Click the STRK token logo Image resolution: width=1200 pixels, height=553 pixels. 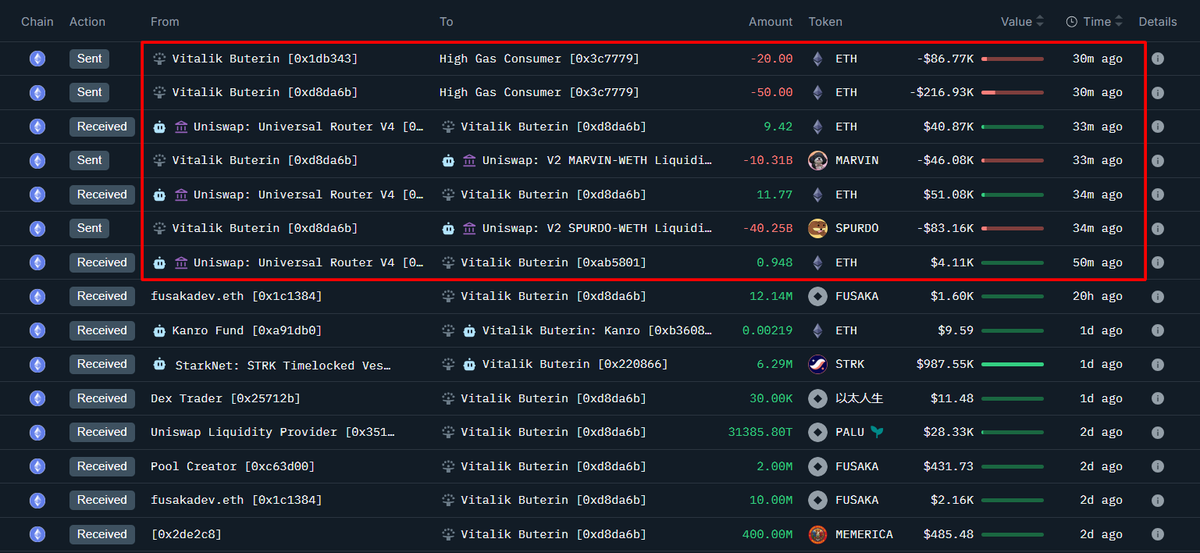click(x=817, y=364)
